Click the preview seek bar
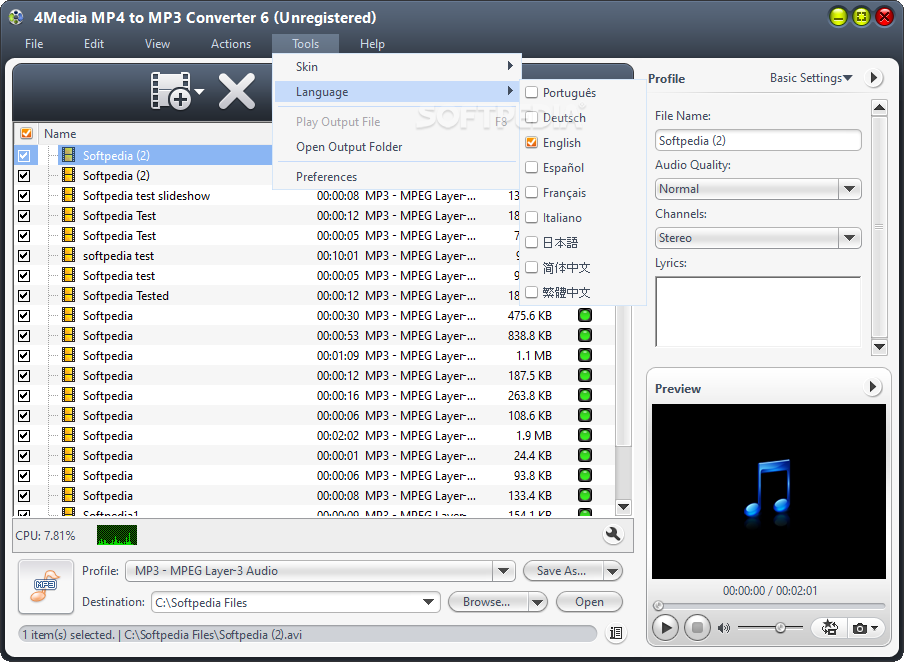This screenshot has width=904, height=662. (769, 605)
